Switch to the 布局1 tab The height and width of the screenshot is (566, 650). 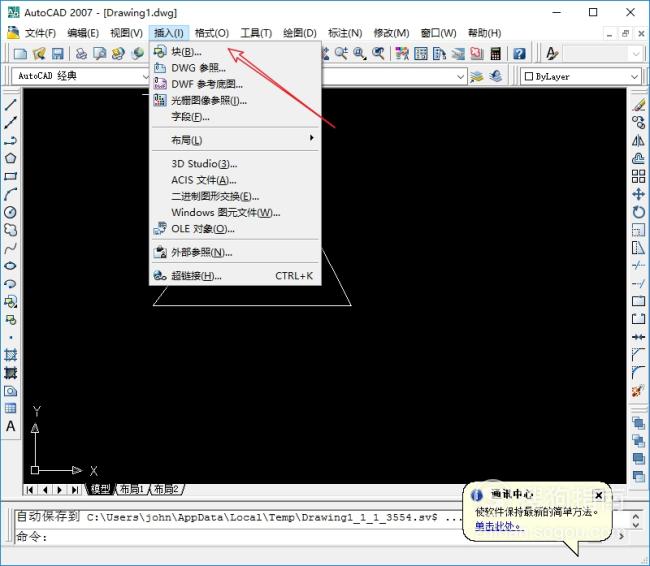131,489
